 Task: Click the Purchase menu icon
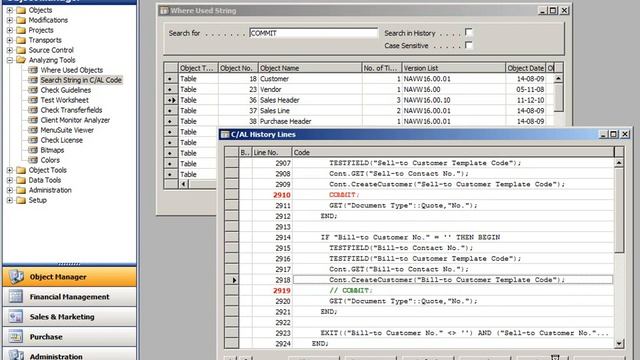(x=16, y=337)
